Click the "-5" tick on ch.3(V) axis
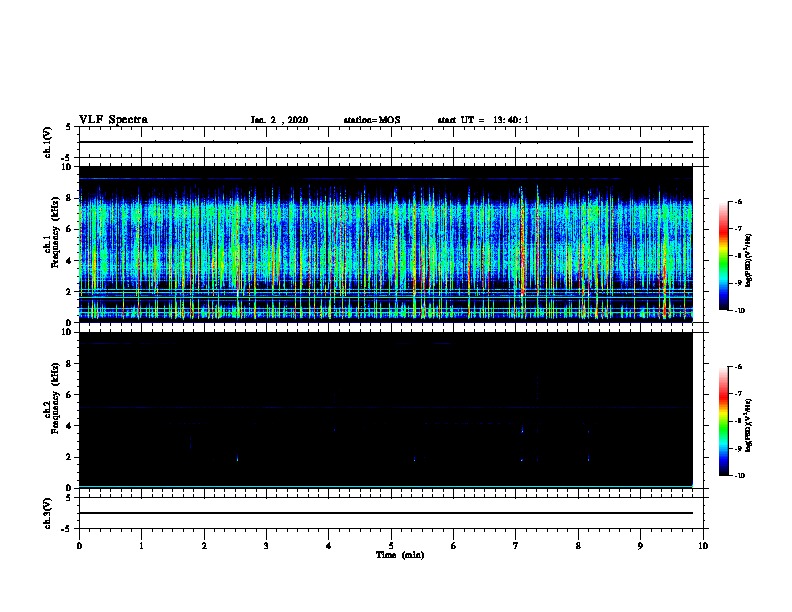The image size is (792, 612). click(x=68, y=529)
